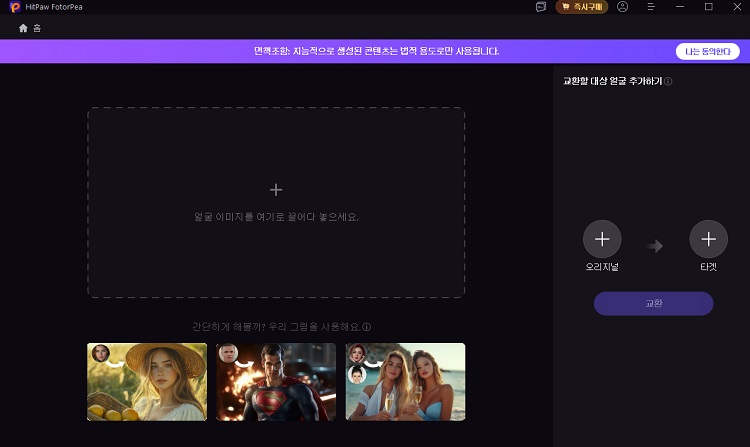Image resolution: width=750 pixels, height=447 pixels.
Task: Minimize the HitPaw FotorPea window
Action: [x=680, y=7]
